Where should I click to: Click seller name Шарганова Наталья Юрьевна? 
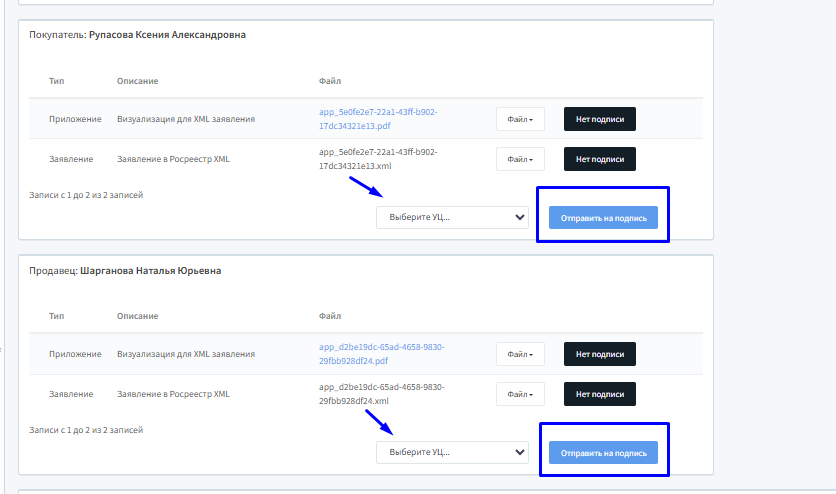150,271
